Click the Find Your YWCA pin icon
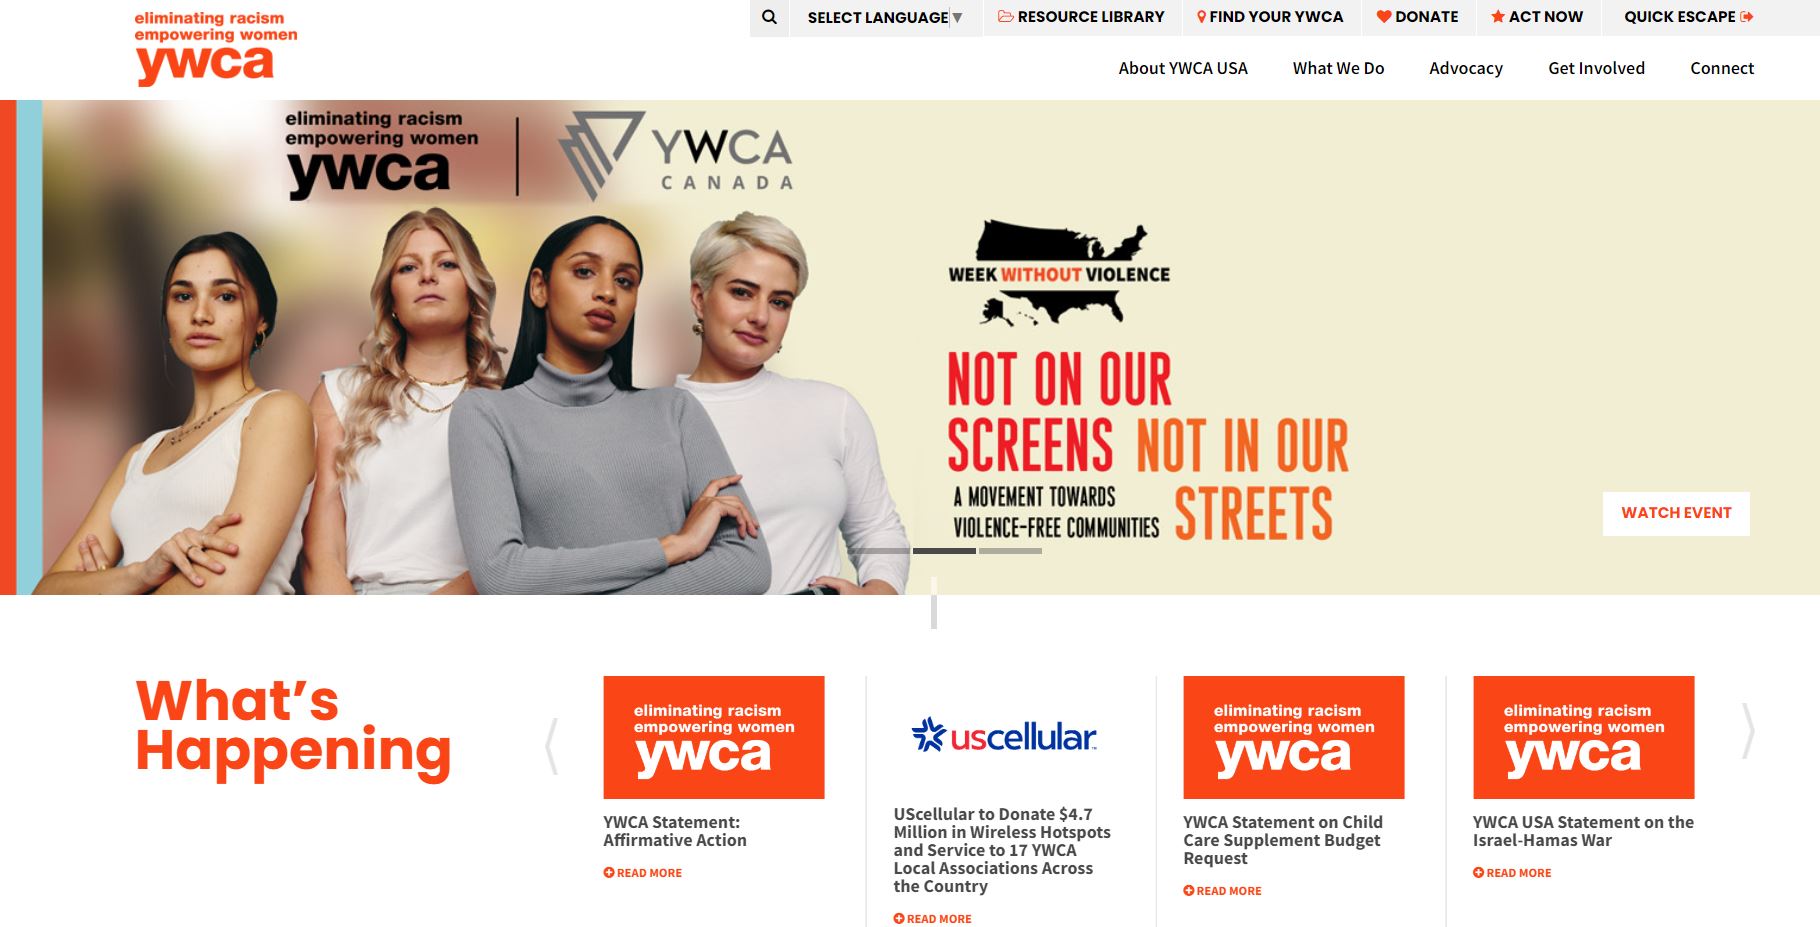Image resolution: width=1820 pixels, height=927 pixels. [x=1201, y=17]
